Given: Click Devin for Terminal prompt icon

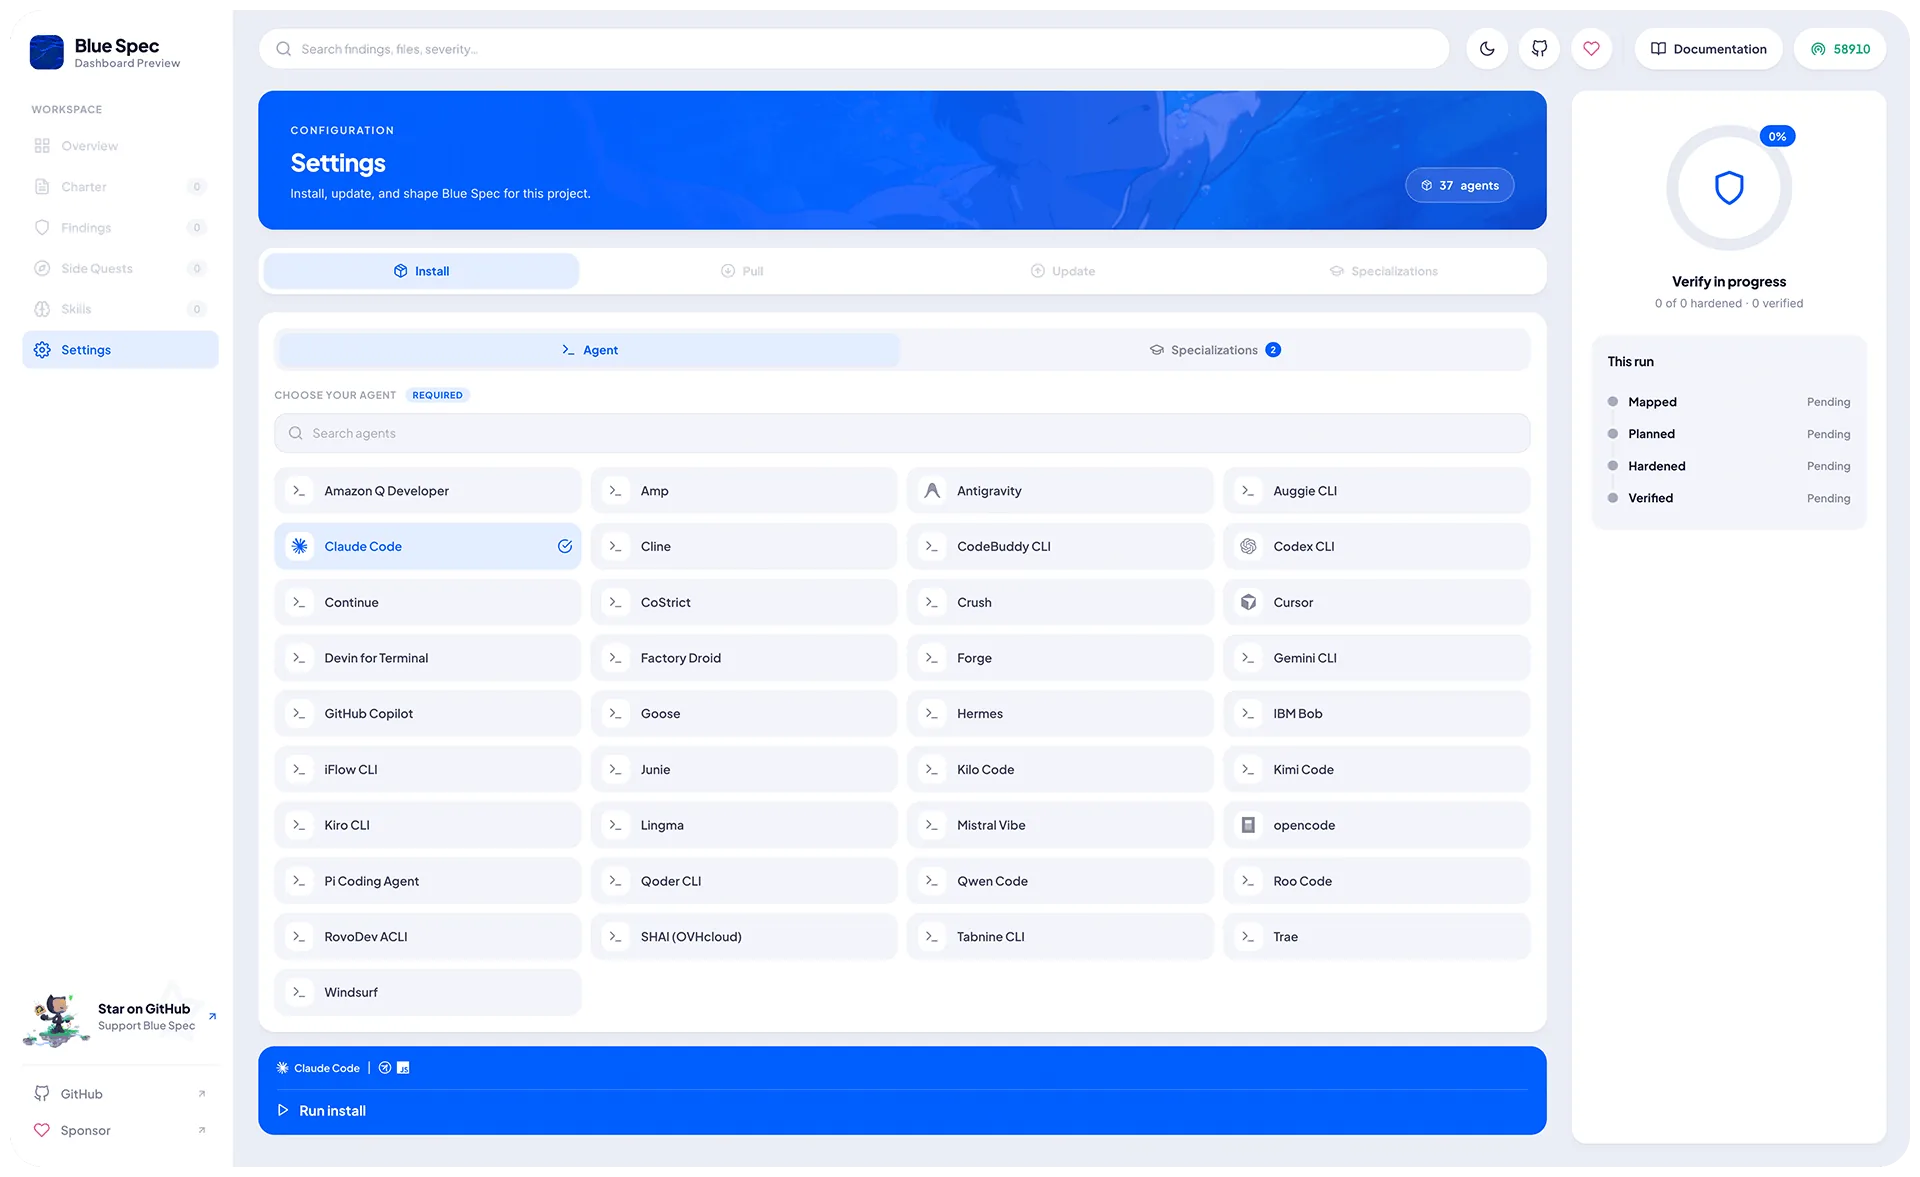Looking at the screenshot, I should (299, 658).
